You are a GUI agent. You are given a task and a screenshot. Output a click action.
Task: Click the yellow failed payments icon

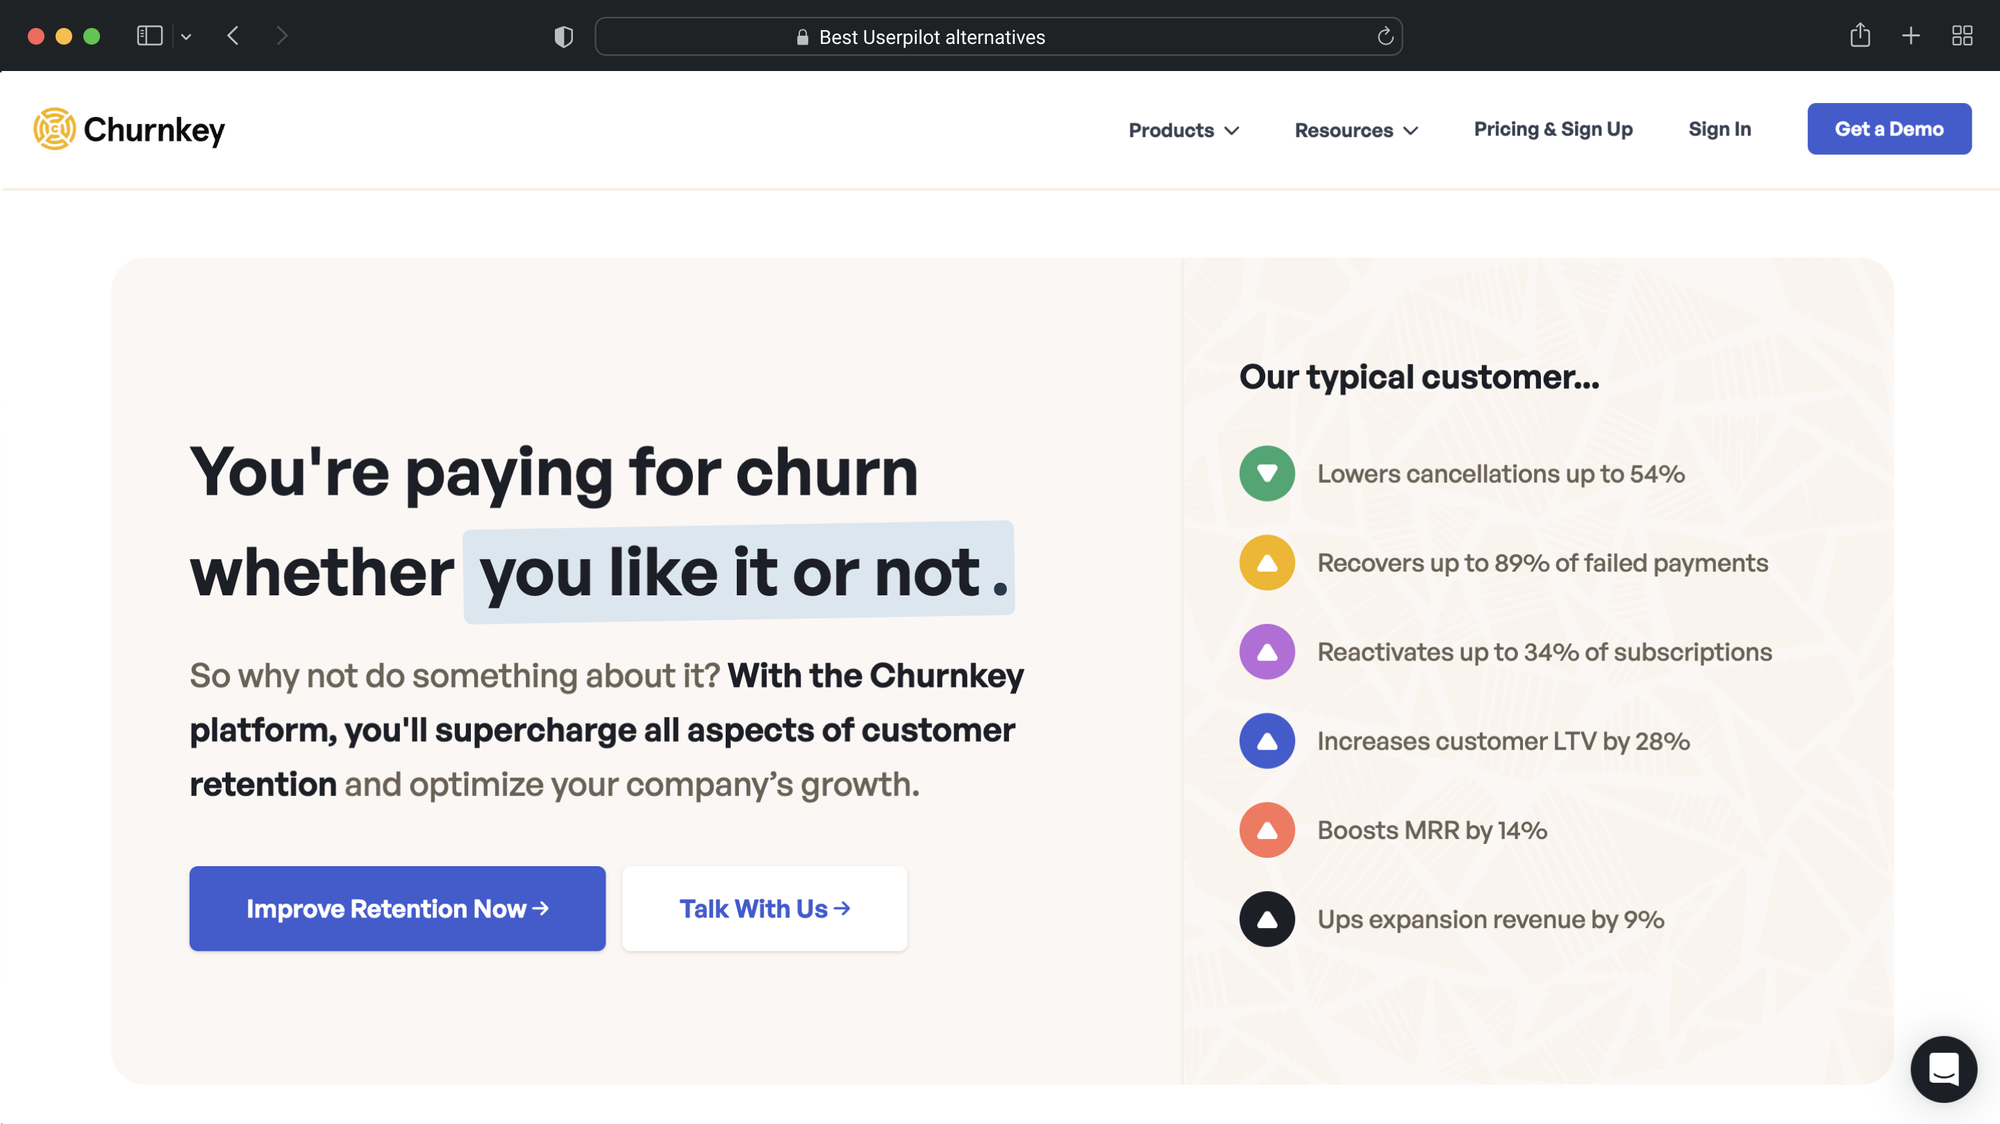1266,562
